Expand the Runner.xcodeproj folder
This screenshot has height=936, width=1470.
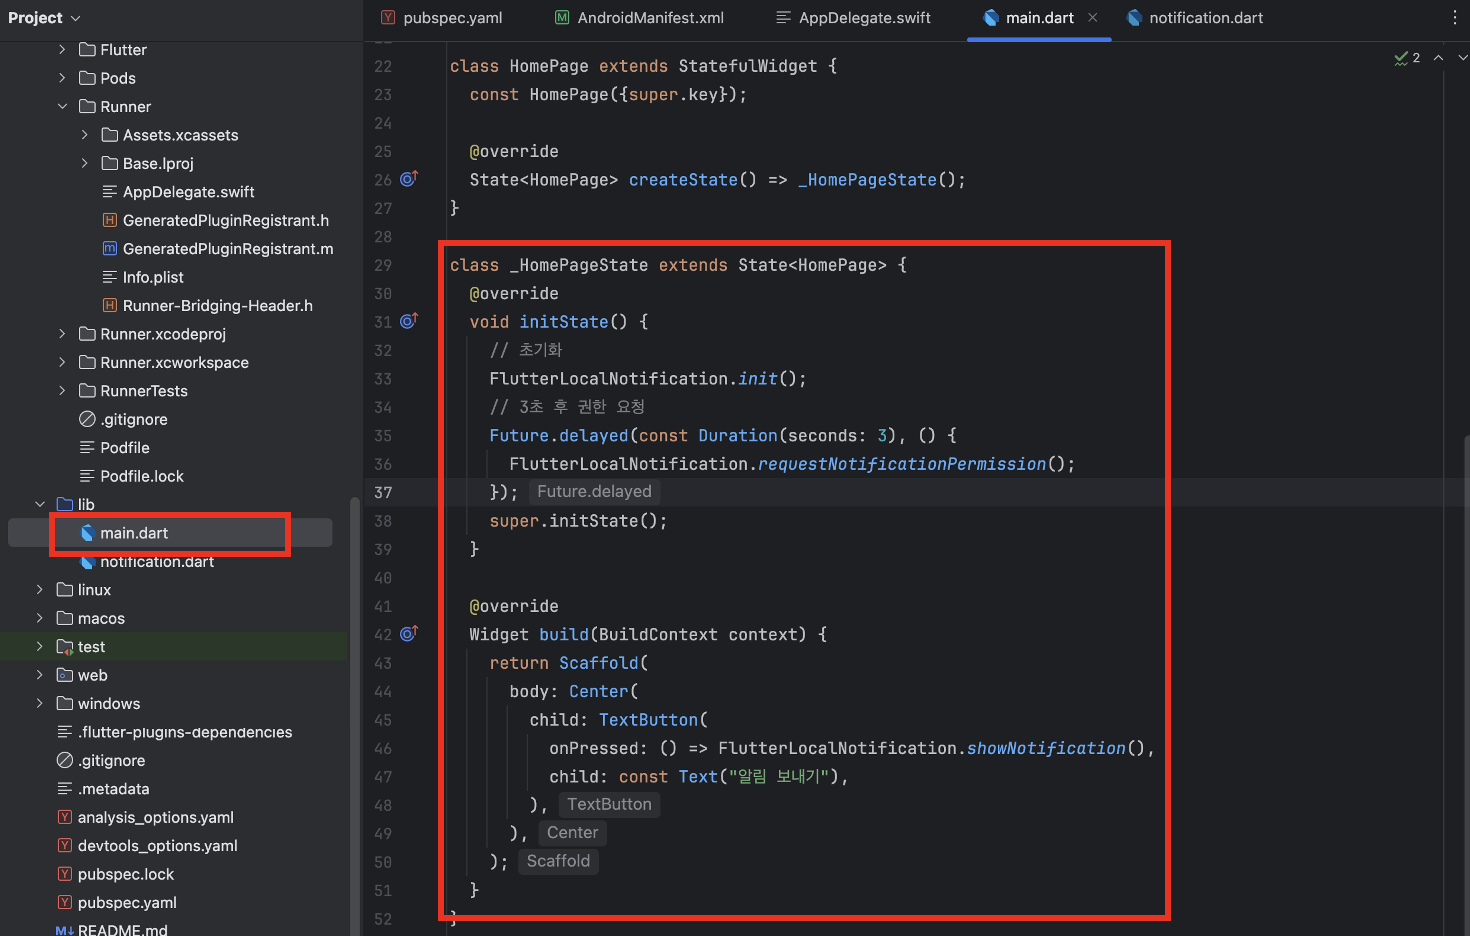62,334
